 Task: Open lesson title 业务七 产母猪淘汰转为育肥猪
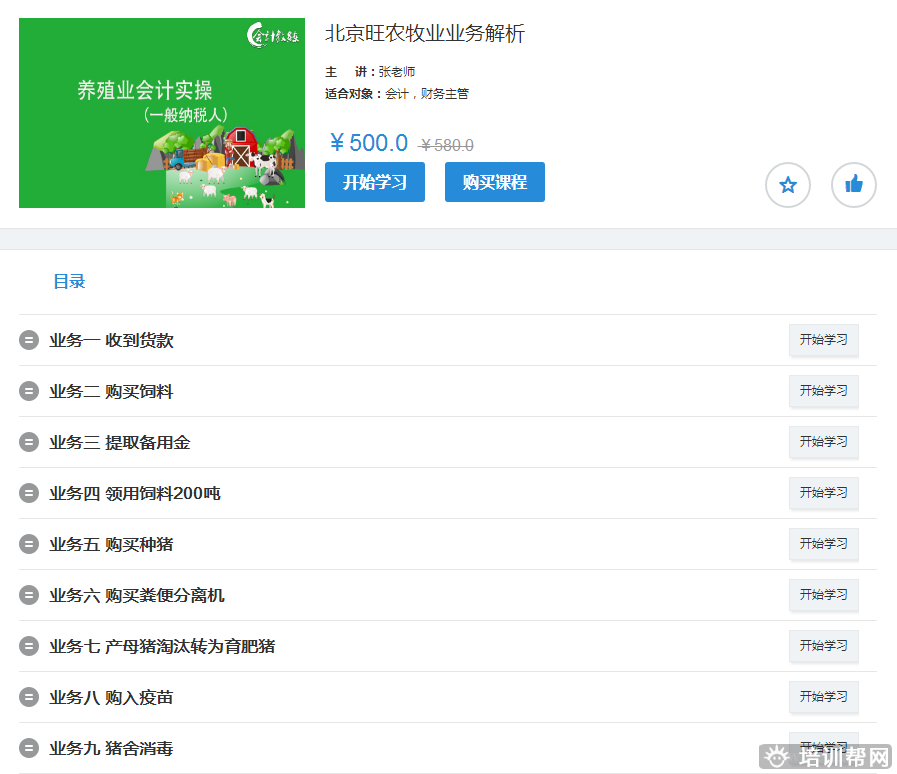[x=162, y=646]
